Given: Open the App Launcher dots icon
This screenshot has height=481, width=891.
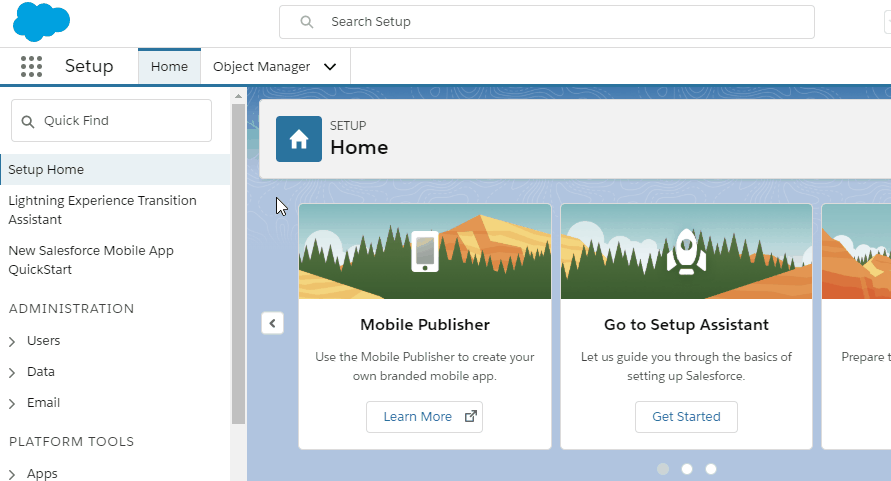Looking at the screenshot, I should coord(31,67).
